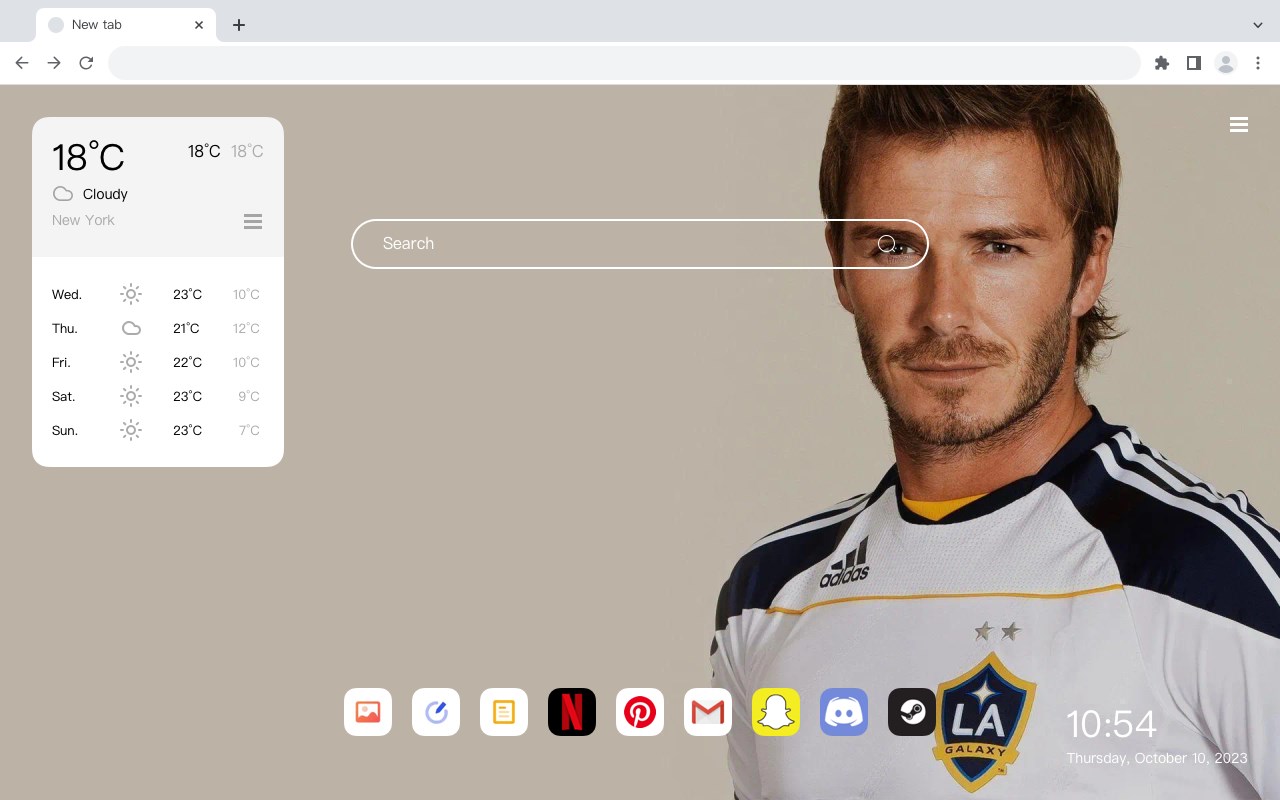Close the New tab tab
The image size is (1280, 800).
coord(199,25)
